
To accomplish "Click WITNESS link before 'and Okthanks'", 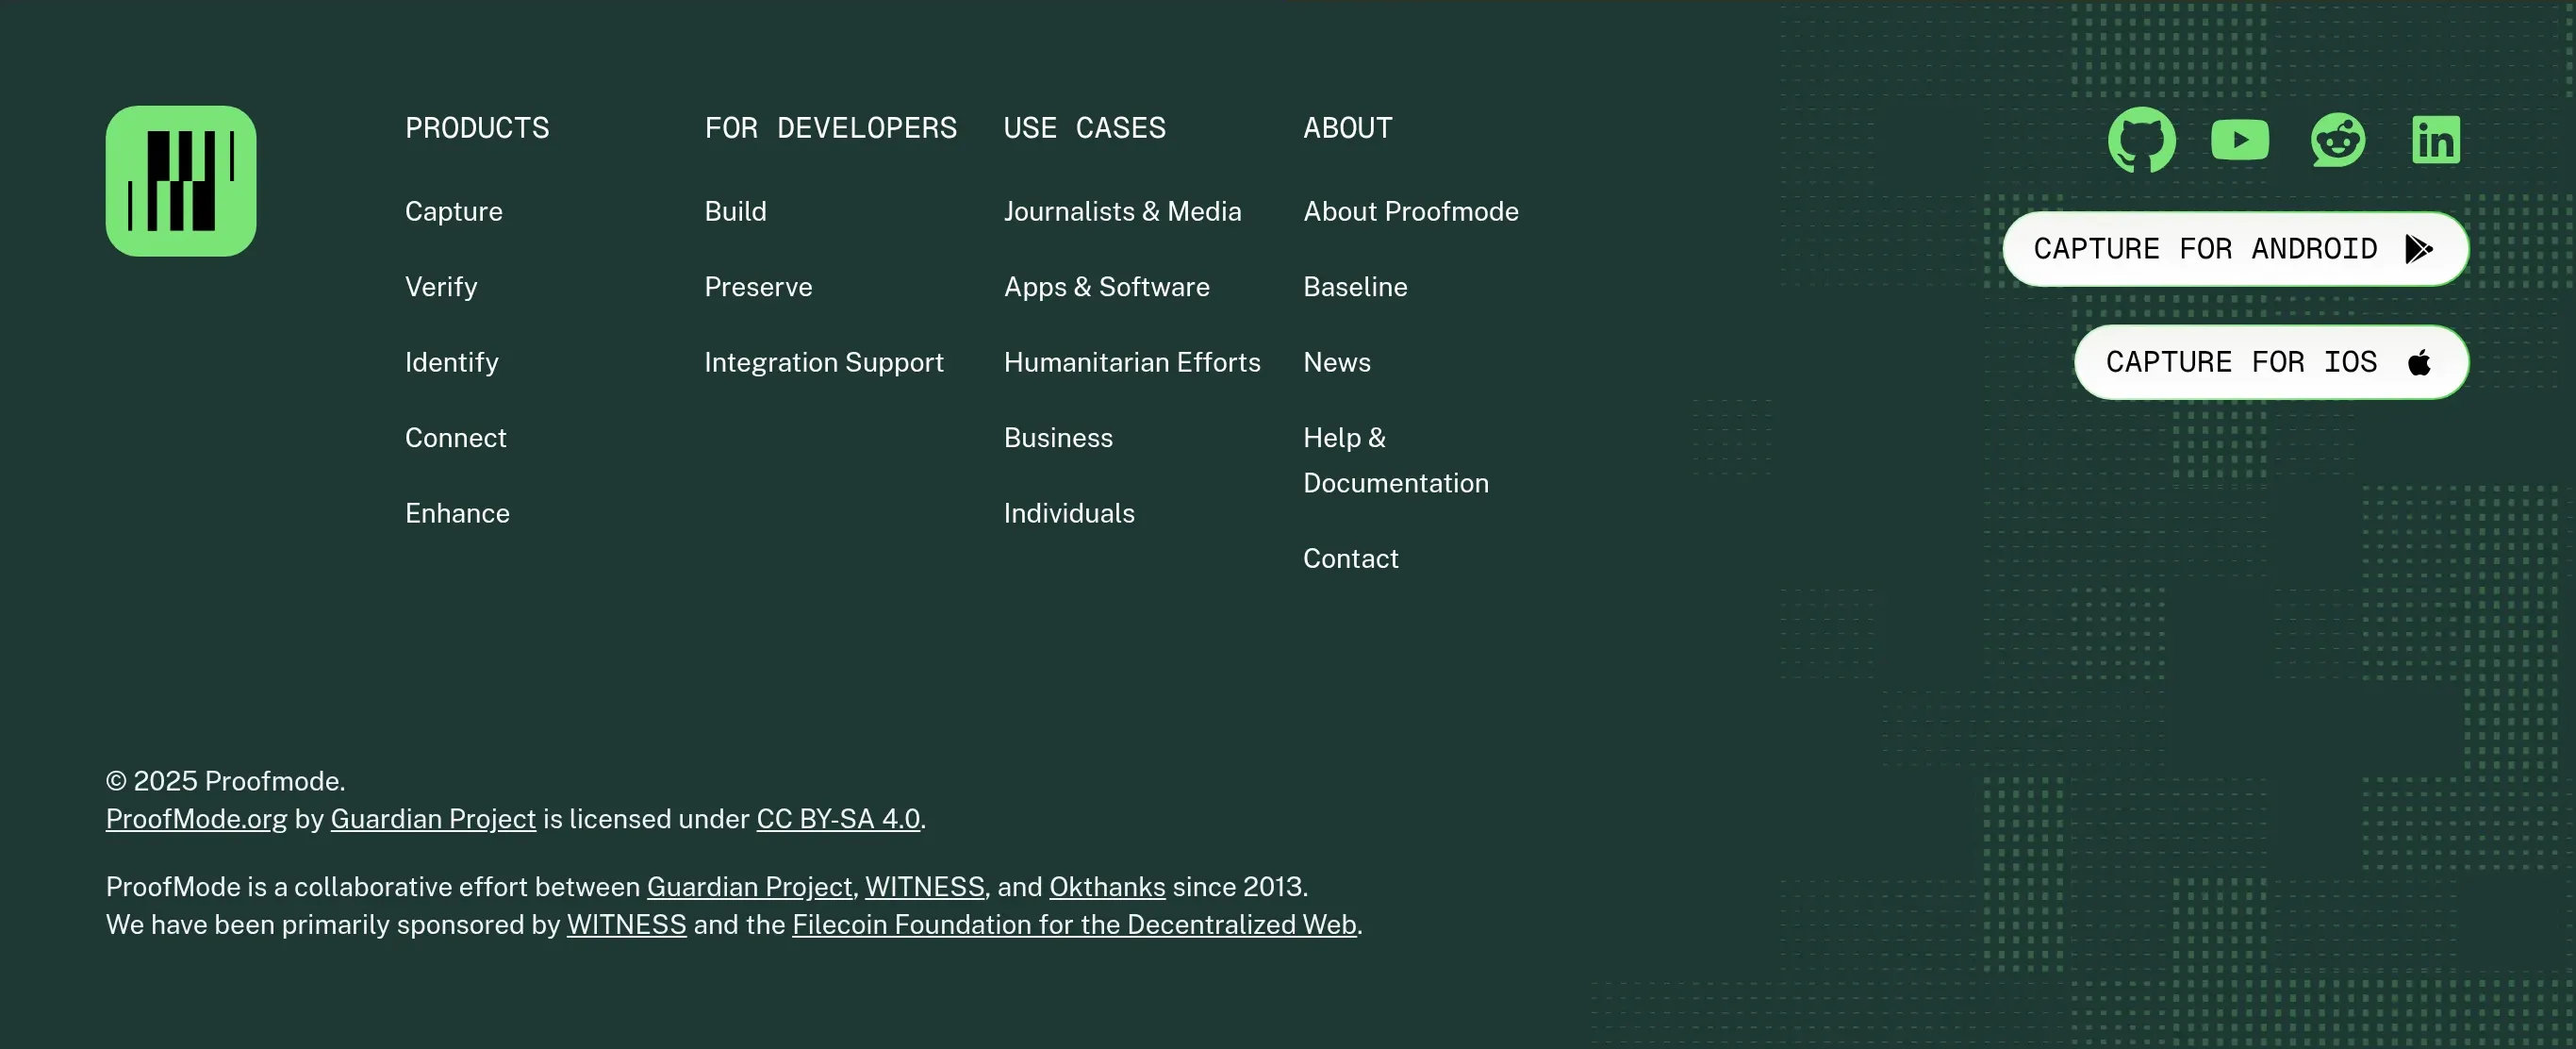I will pos(925,887).
